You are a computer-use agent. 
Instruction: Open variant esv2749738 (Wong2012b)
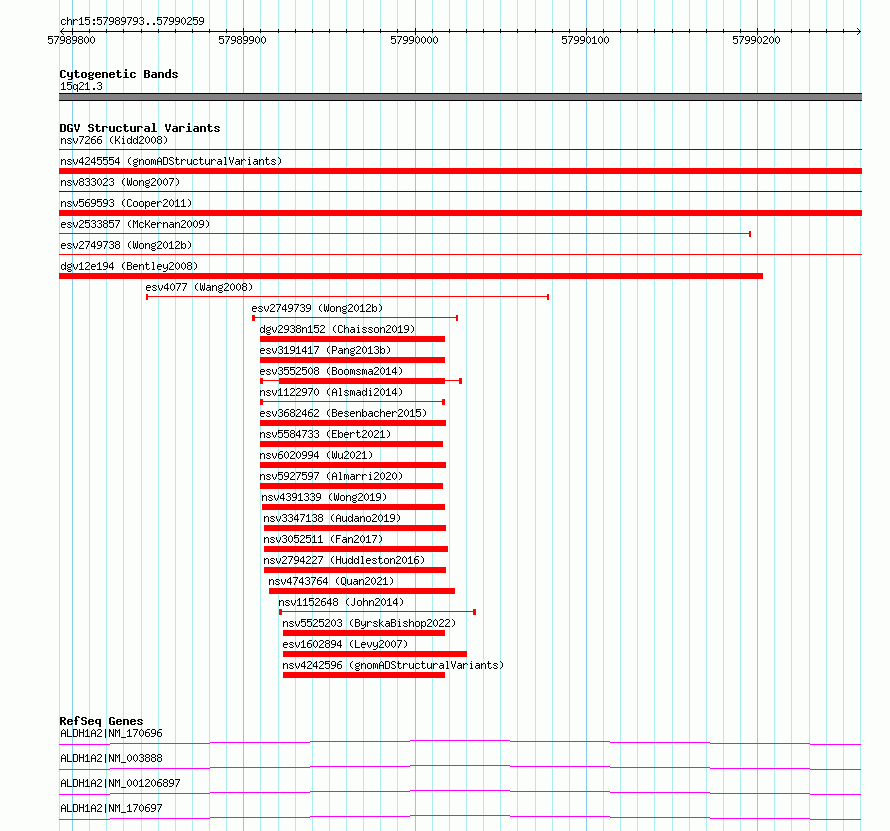126,245
